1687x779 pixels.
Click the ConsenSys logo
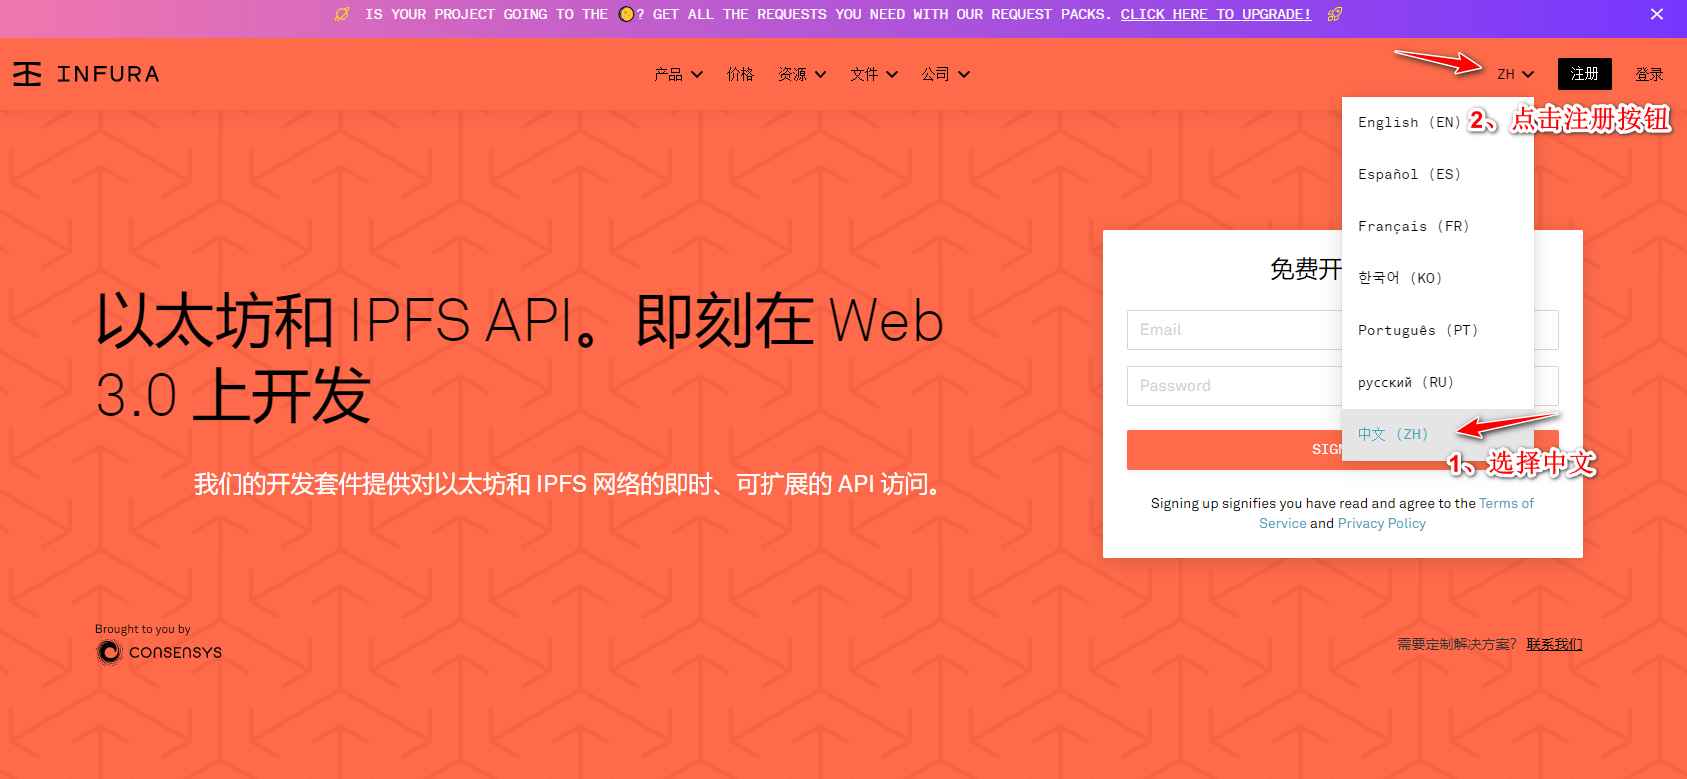coord(159,652)
